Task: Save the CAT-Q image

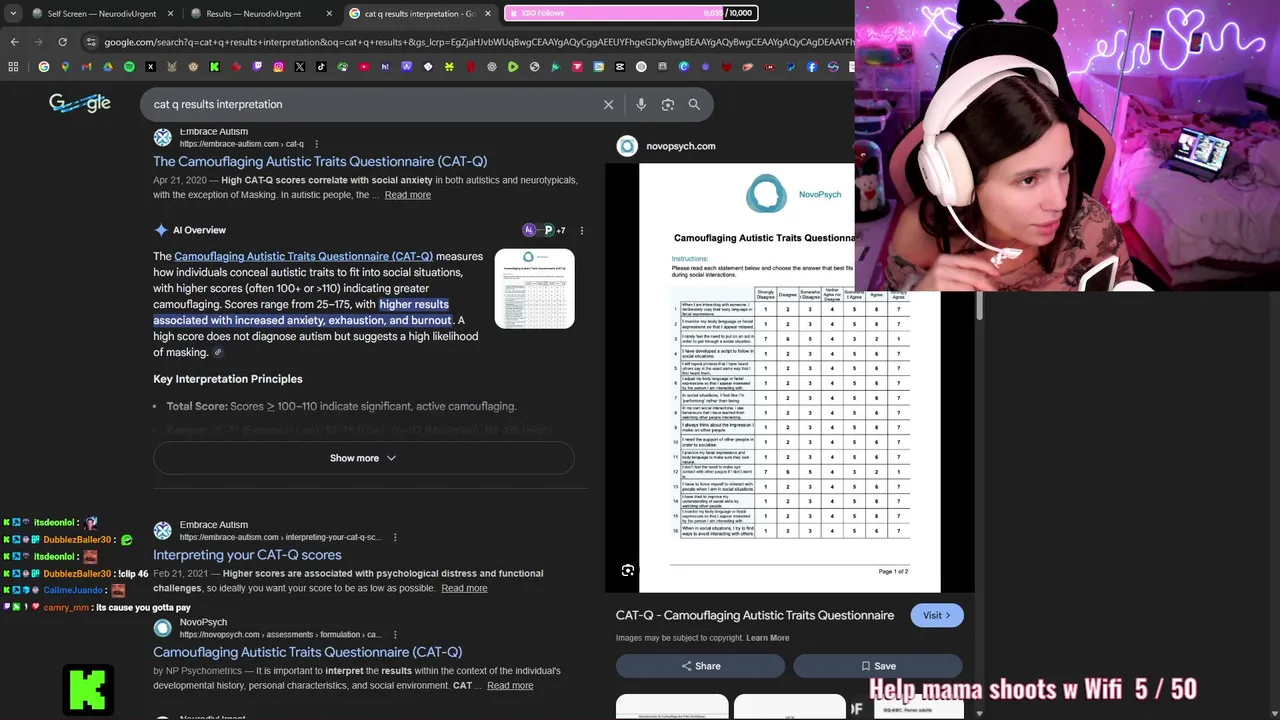Action: pos(878,666)
